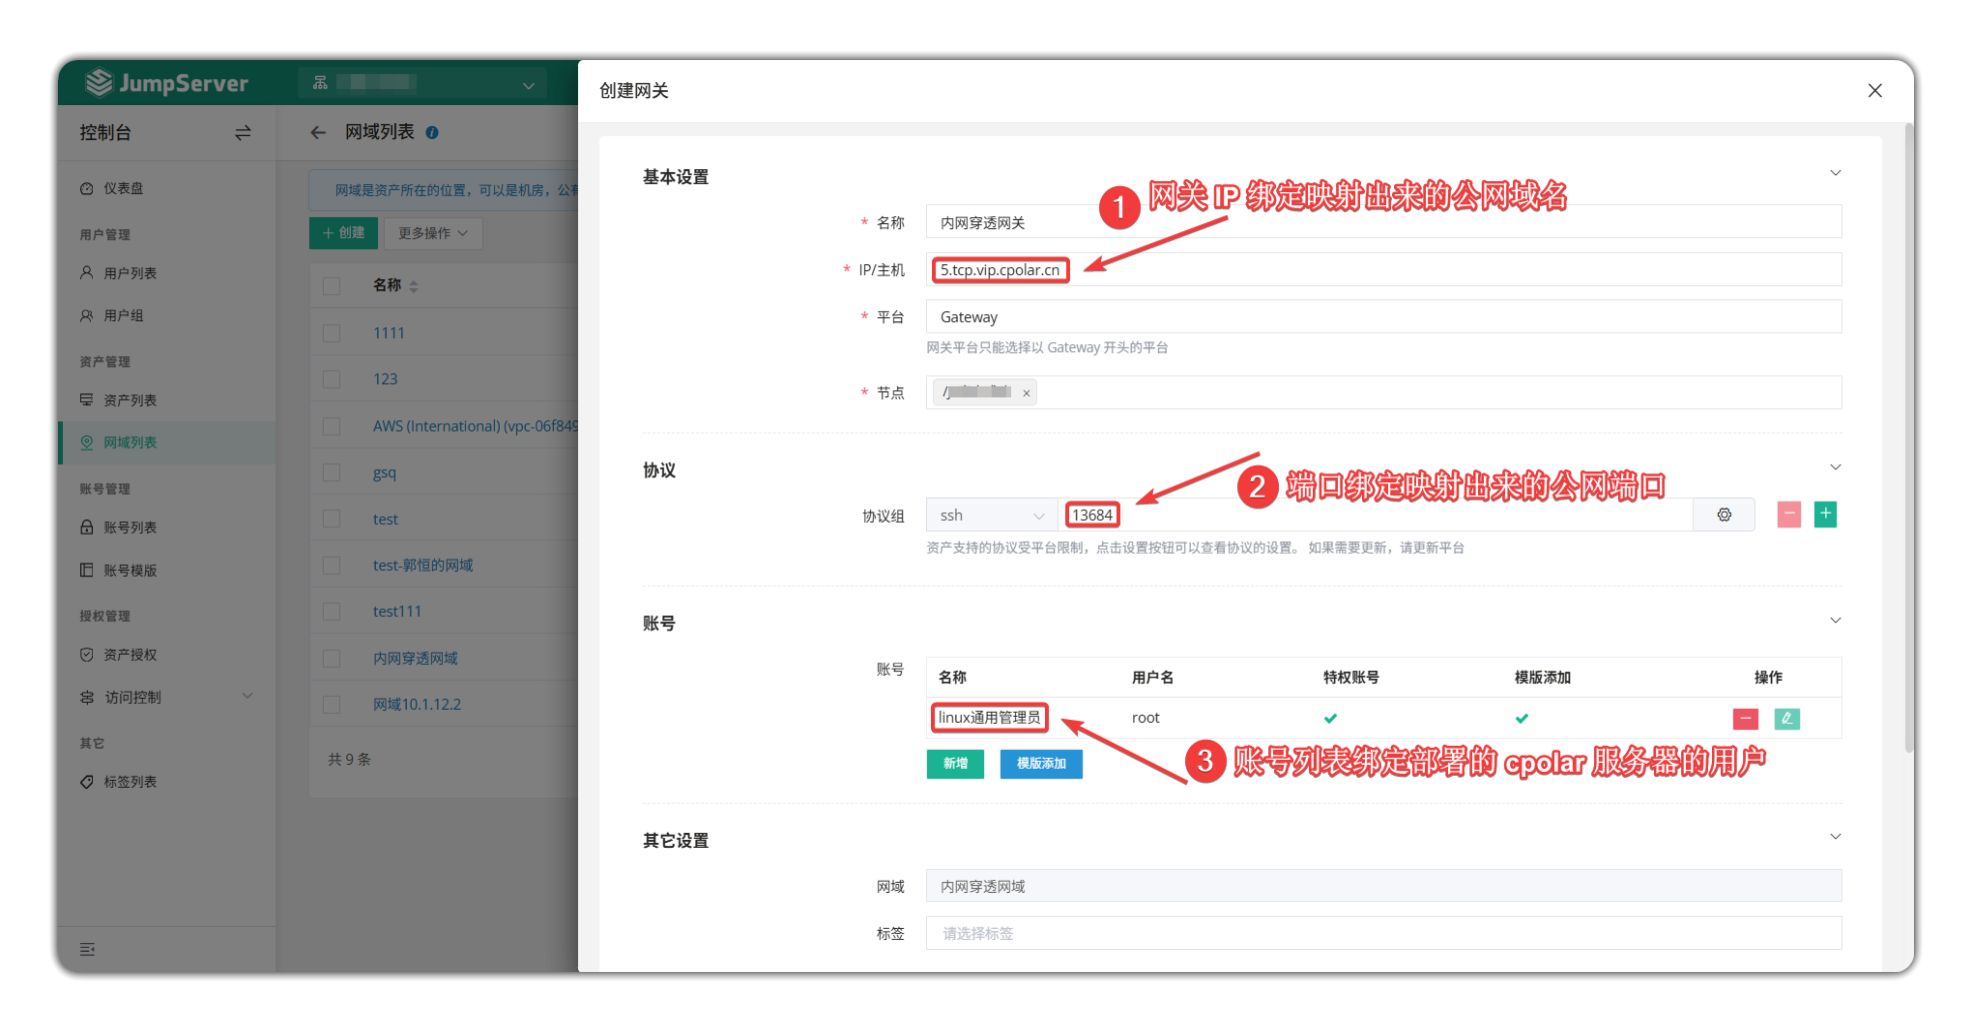
Task: Go back using the arrow beside 网域列表
Action: click(318, 132)
